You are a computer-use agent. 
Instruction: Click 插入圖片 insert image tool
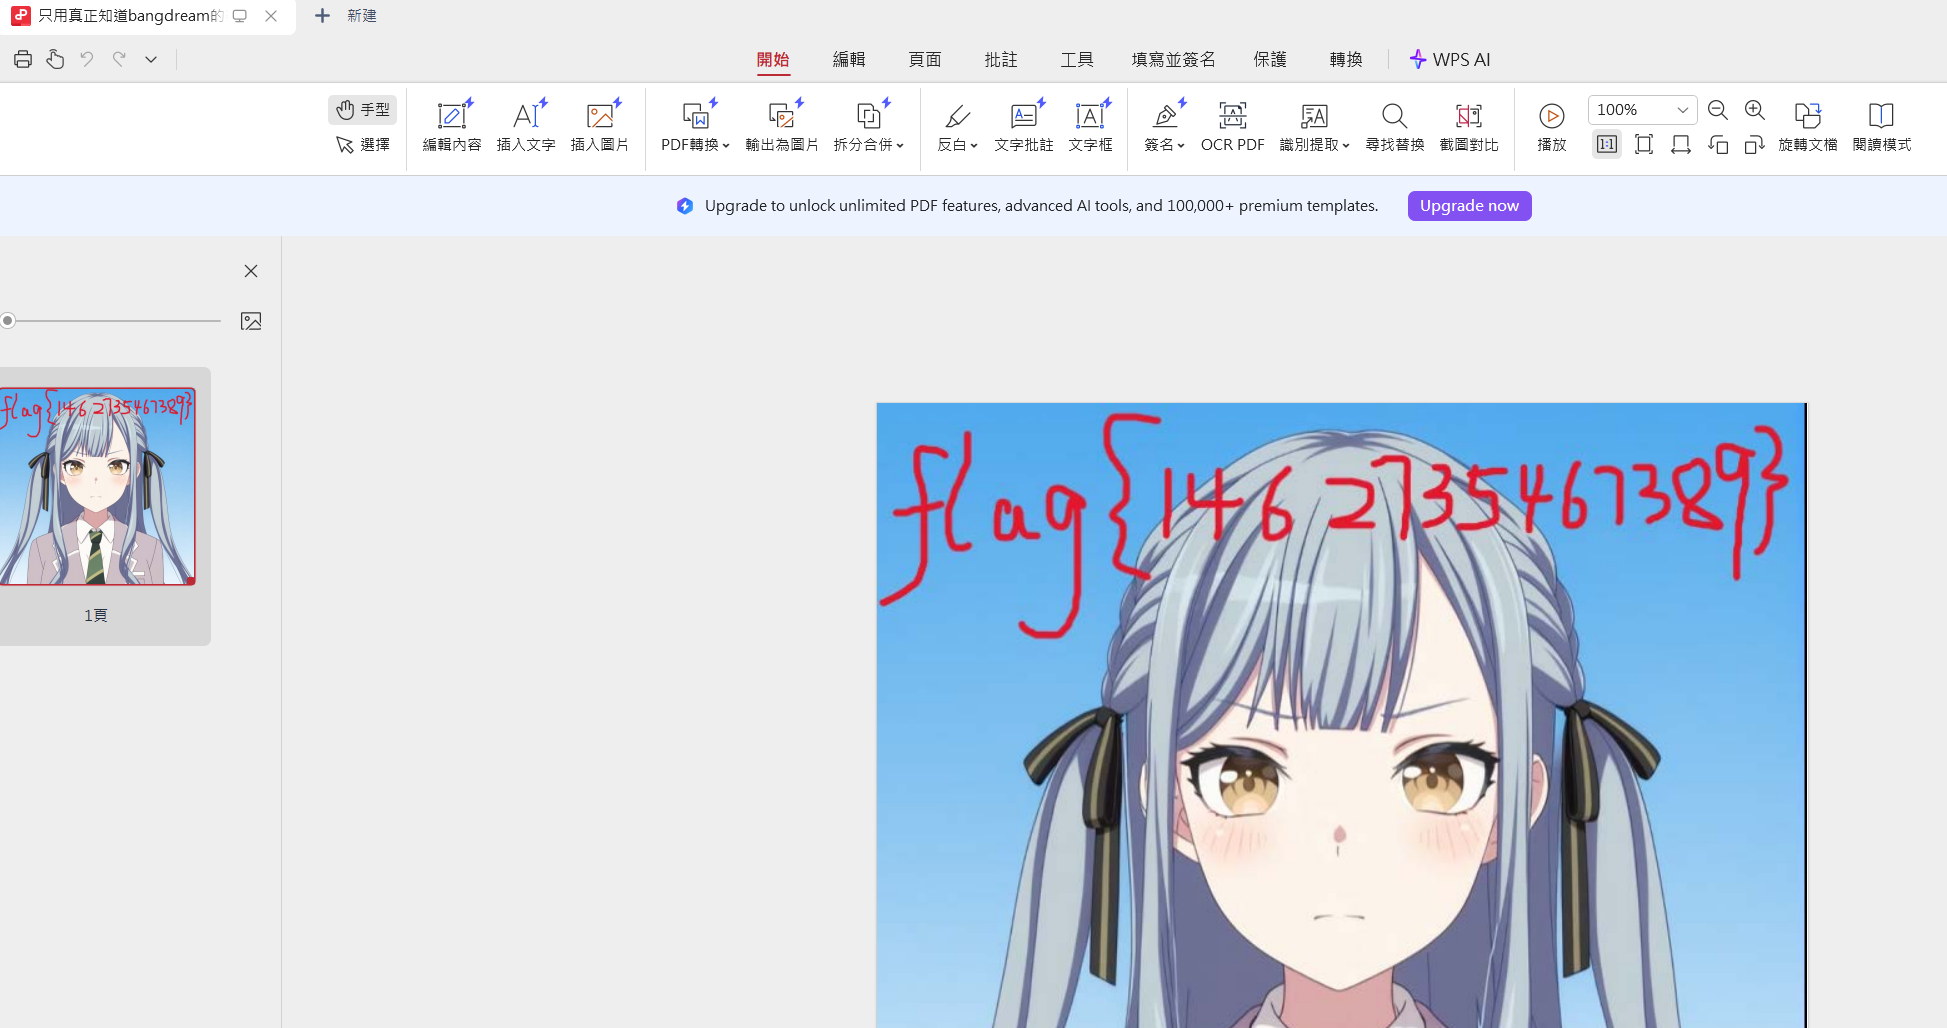600,126
